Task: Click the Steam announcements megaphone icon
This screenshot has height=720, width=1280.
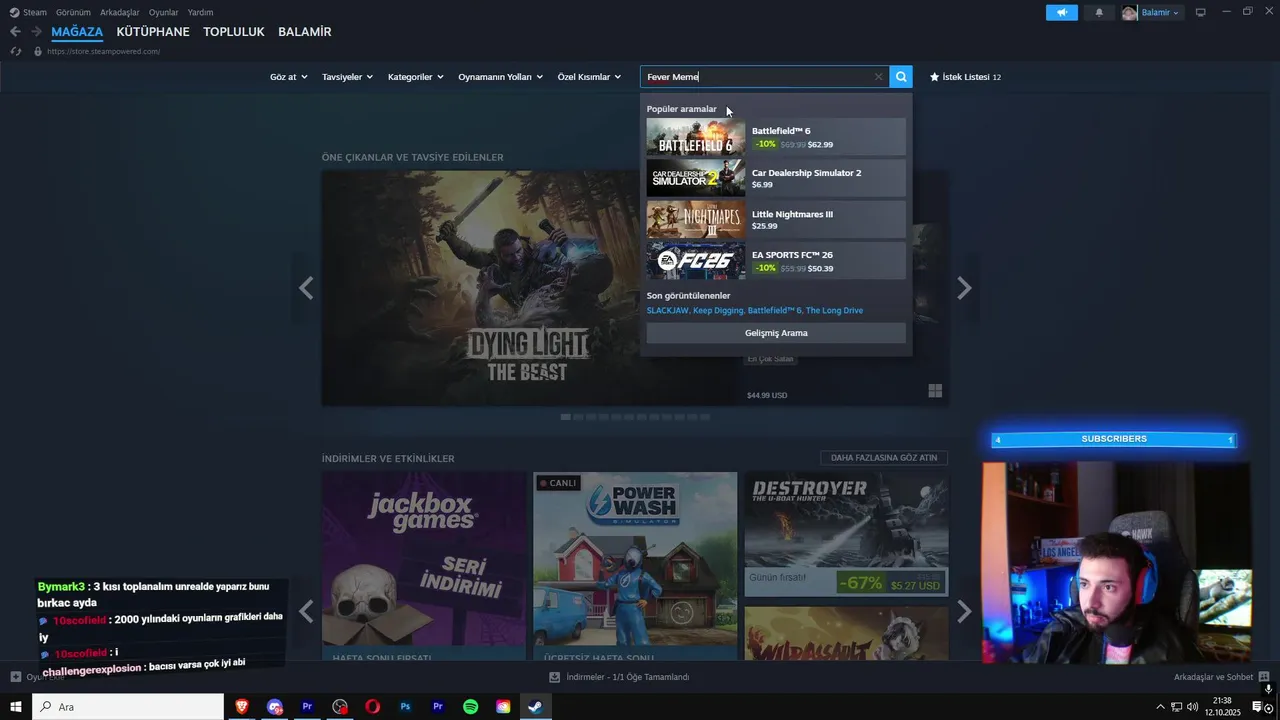Action: click(x=1061, y=13)
